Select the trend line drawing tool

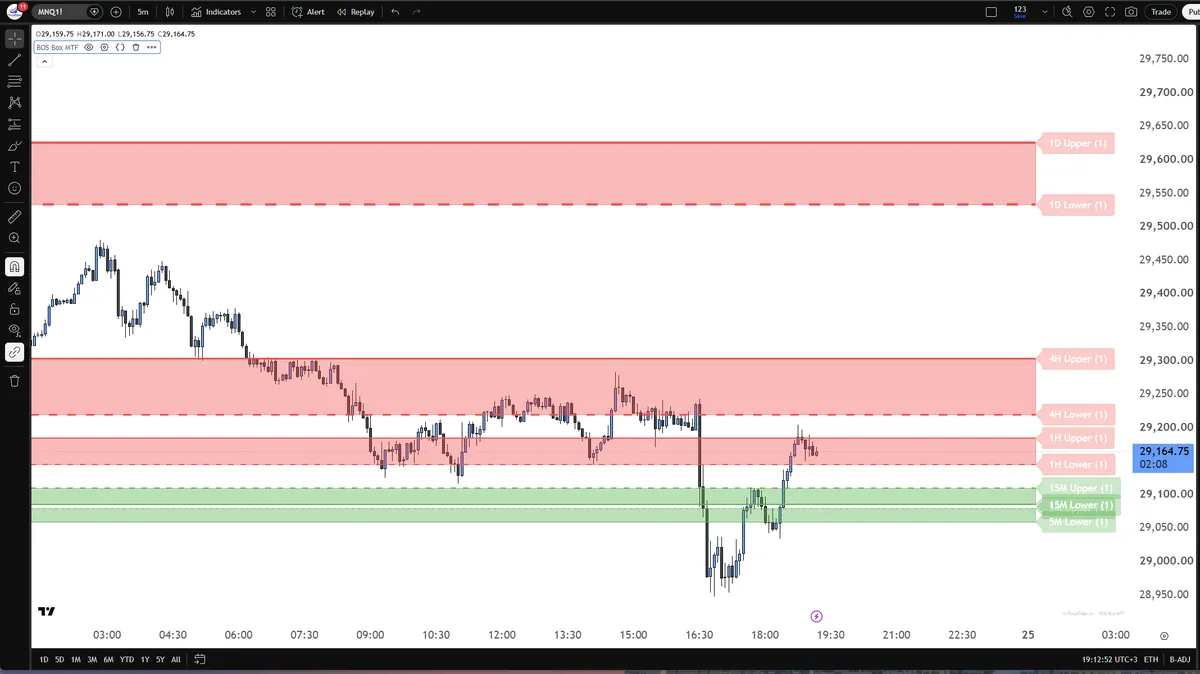point(15,60)
